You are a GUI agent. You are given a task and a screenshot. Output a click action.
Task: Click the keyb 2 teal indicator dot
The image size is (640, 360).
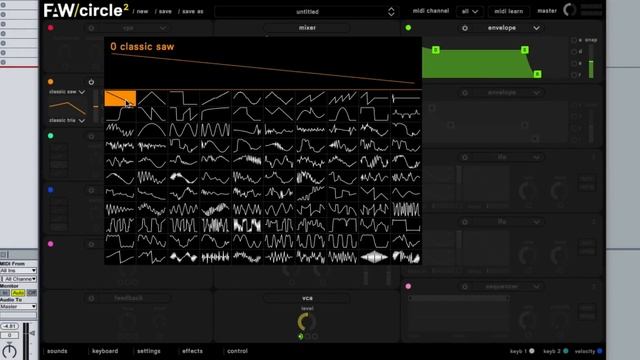coord(566,351)
